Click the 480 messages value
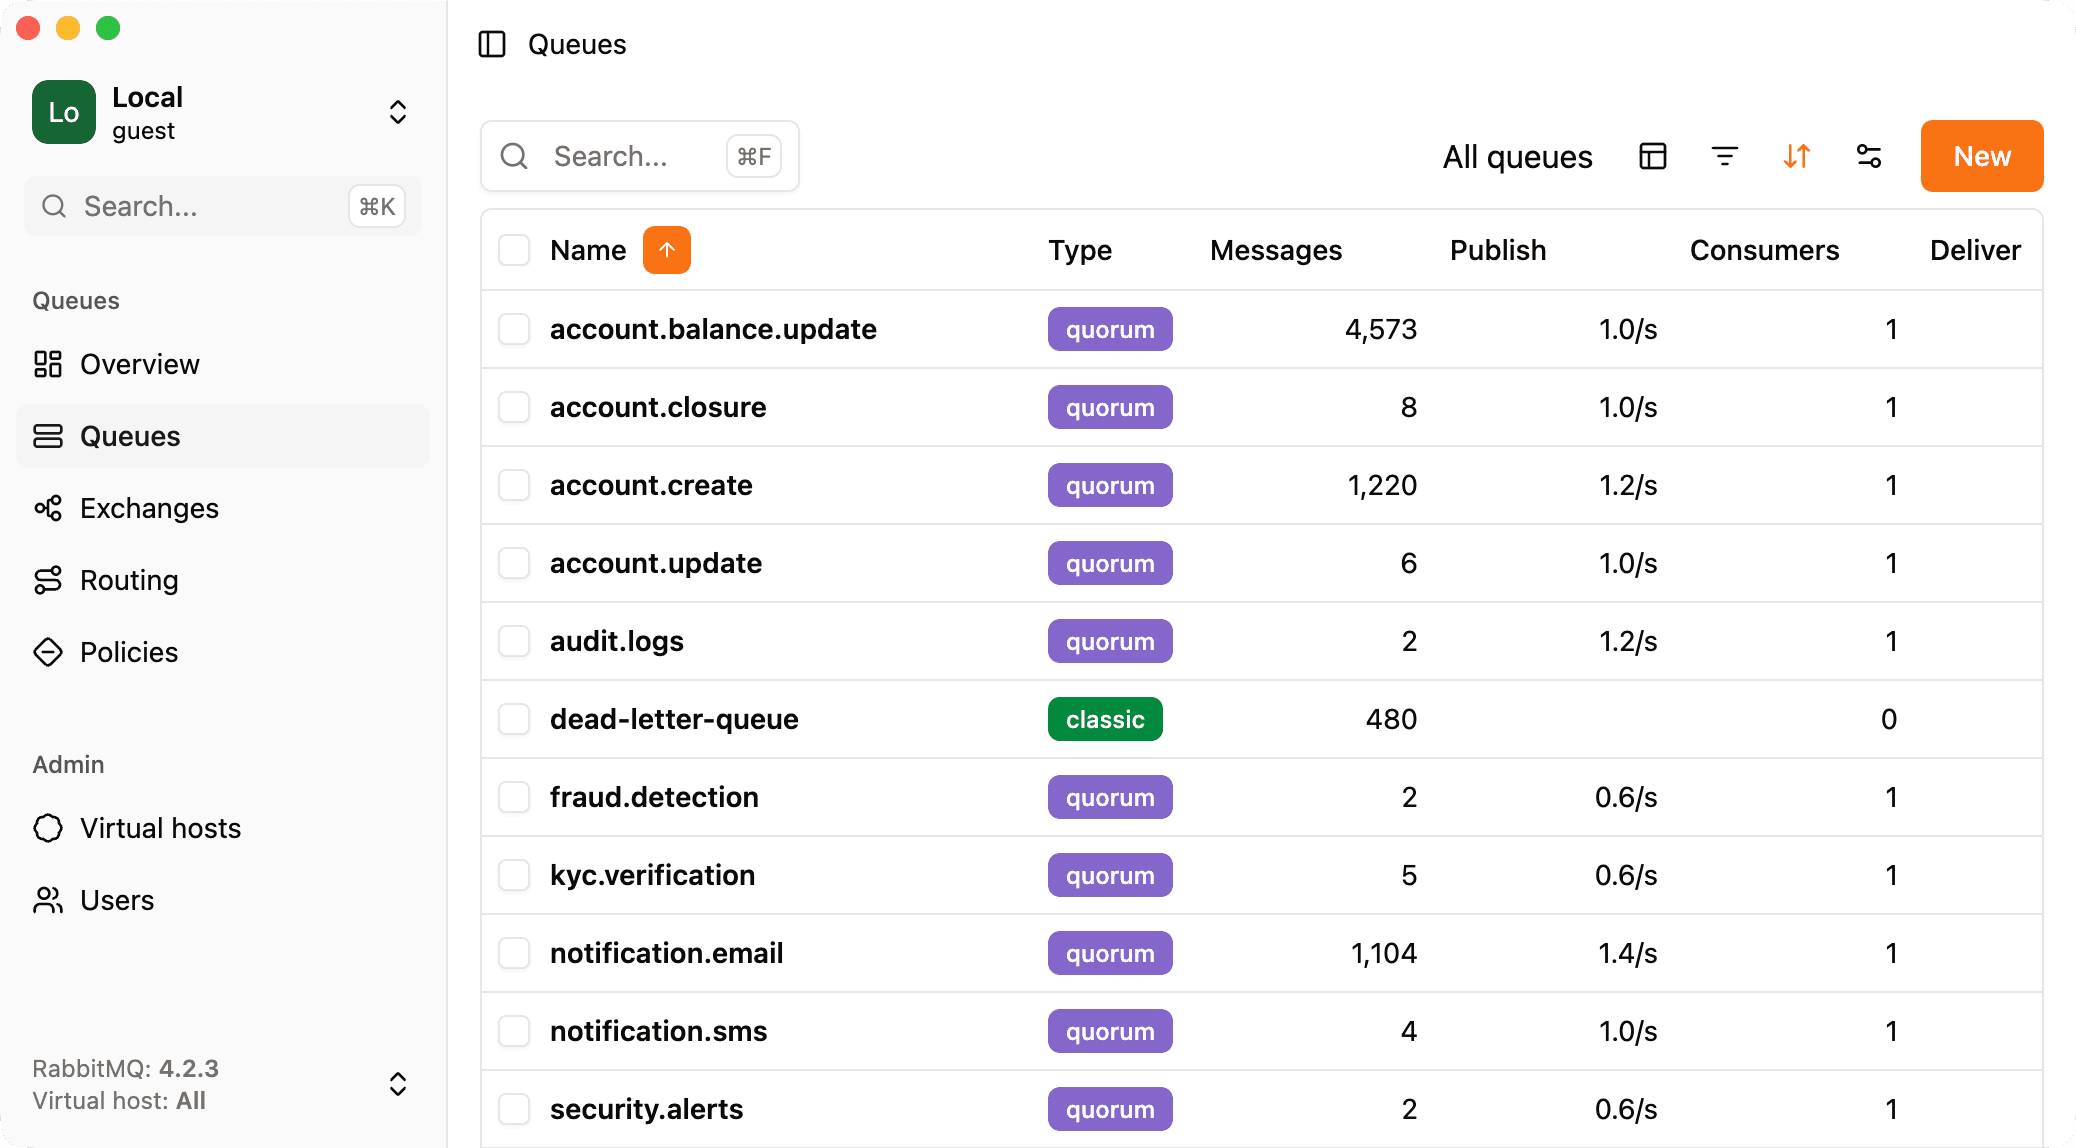 pos(1391,719)
